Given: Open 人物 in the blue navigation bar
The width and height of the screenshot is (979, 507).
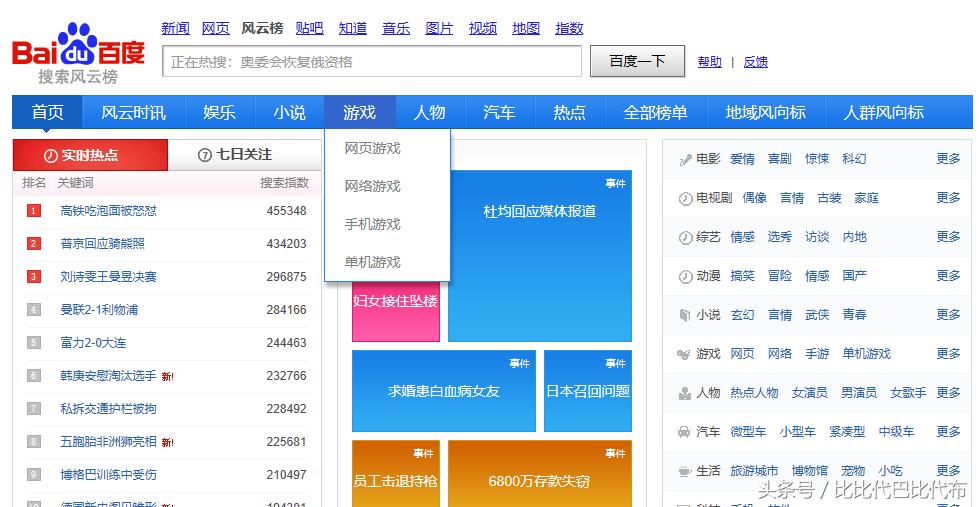Looking at the screenshot, I should 430,112.
